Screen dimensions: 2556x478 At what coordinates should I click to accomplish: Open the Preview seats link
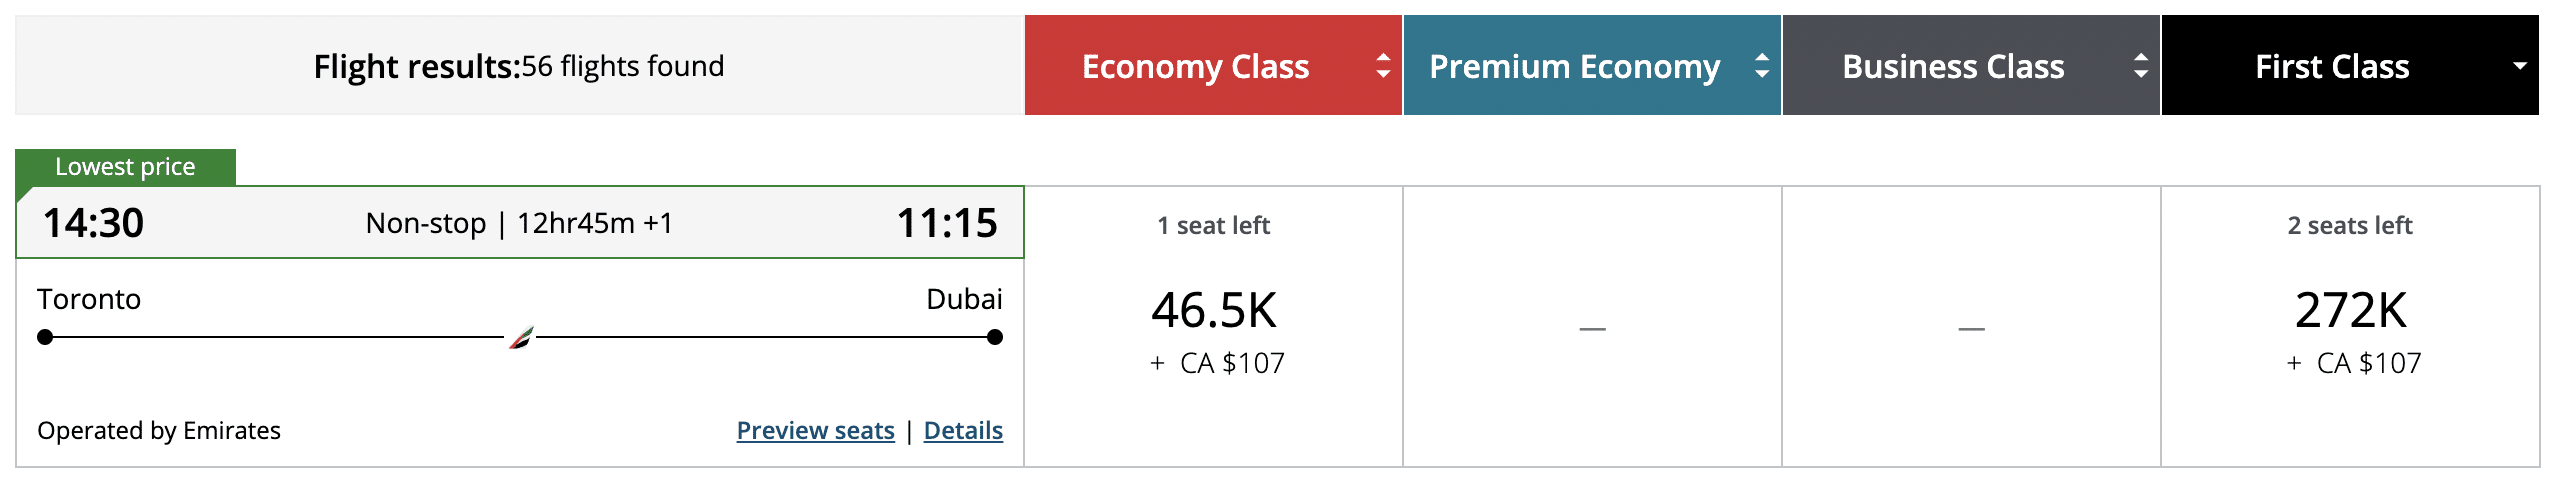(x=815, y=430)
